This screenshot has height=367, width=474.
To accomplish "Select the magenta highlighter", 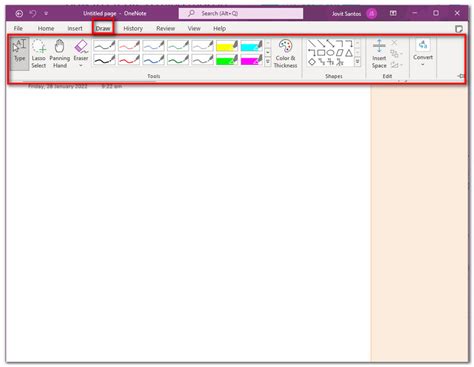I will [x=252, y=60].
